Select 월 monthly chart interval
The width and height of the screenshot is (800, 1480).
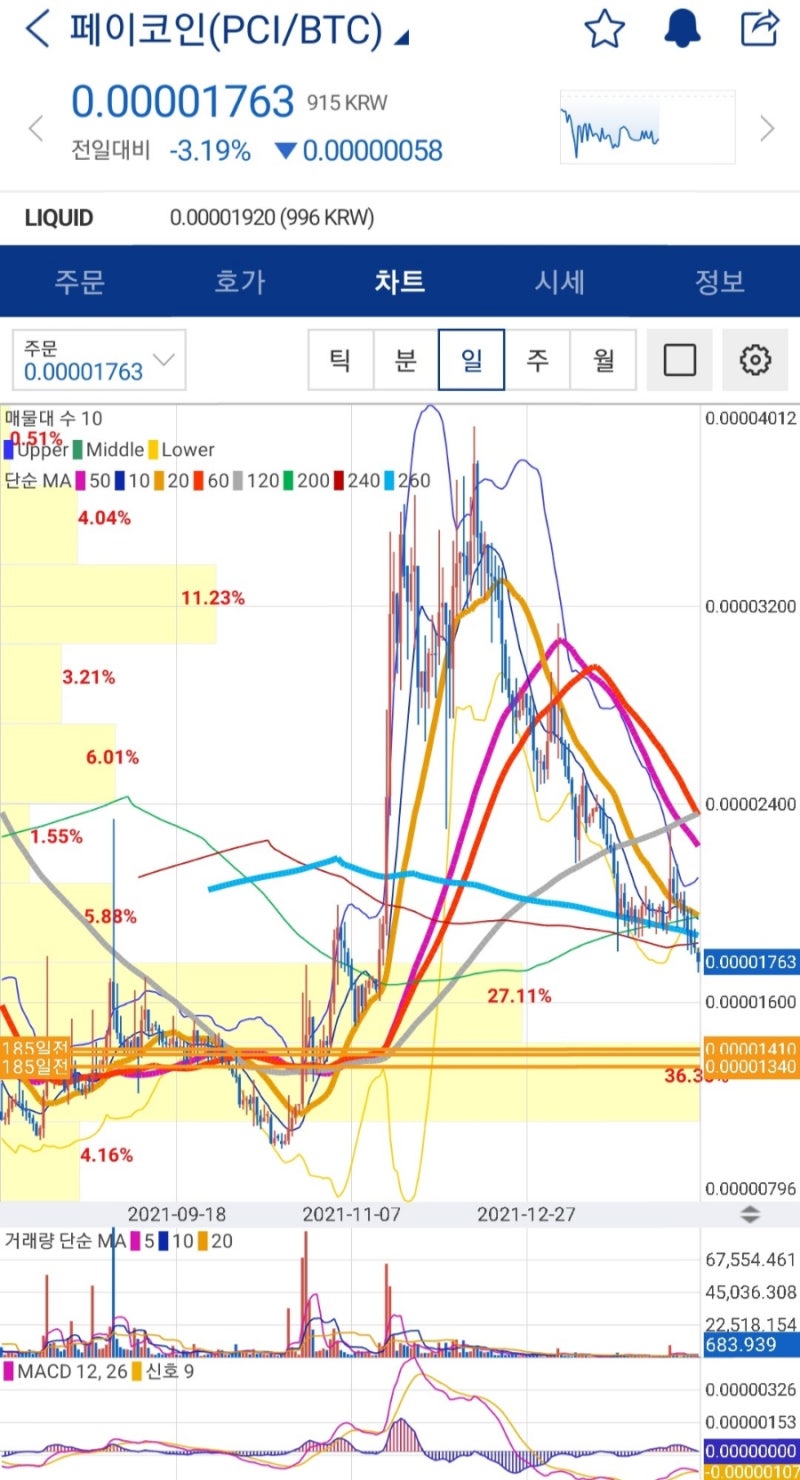pos(603,359)
